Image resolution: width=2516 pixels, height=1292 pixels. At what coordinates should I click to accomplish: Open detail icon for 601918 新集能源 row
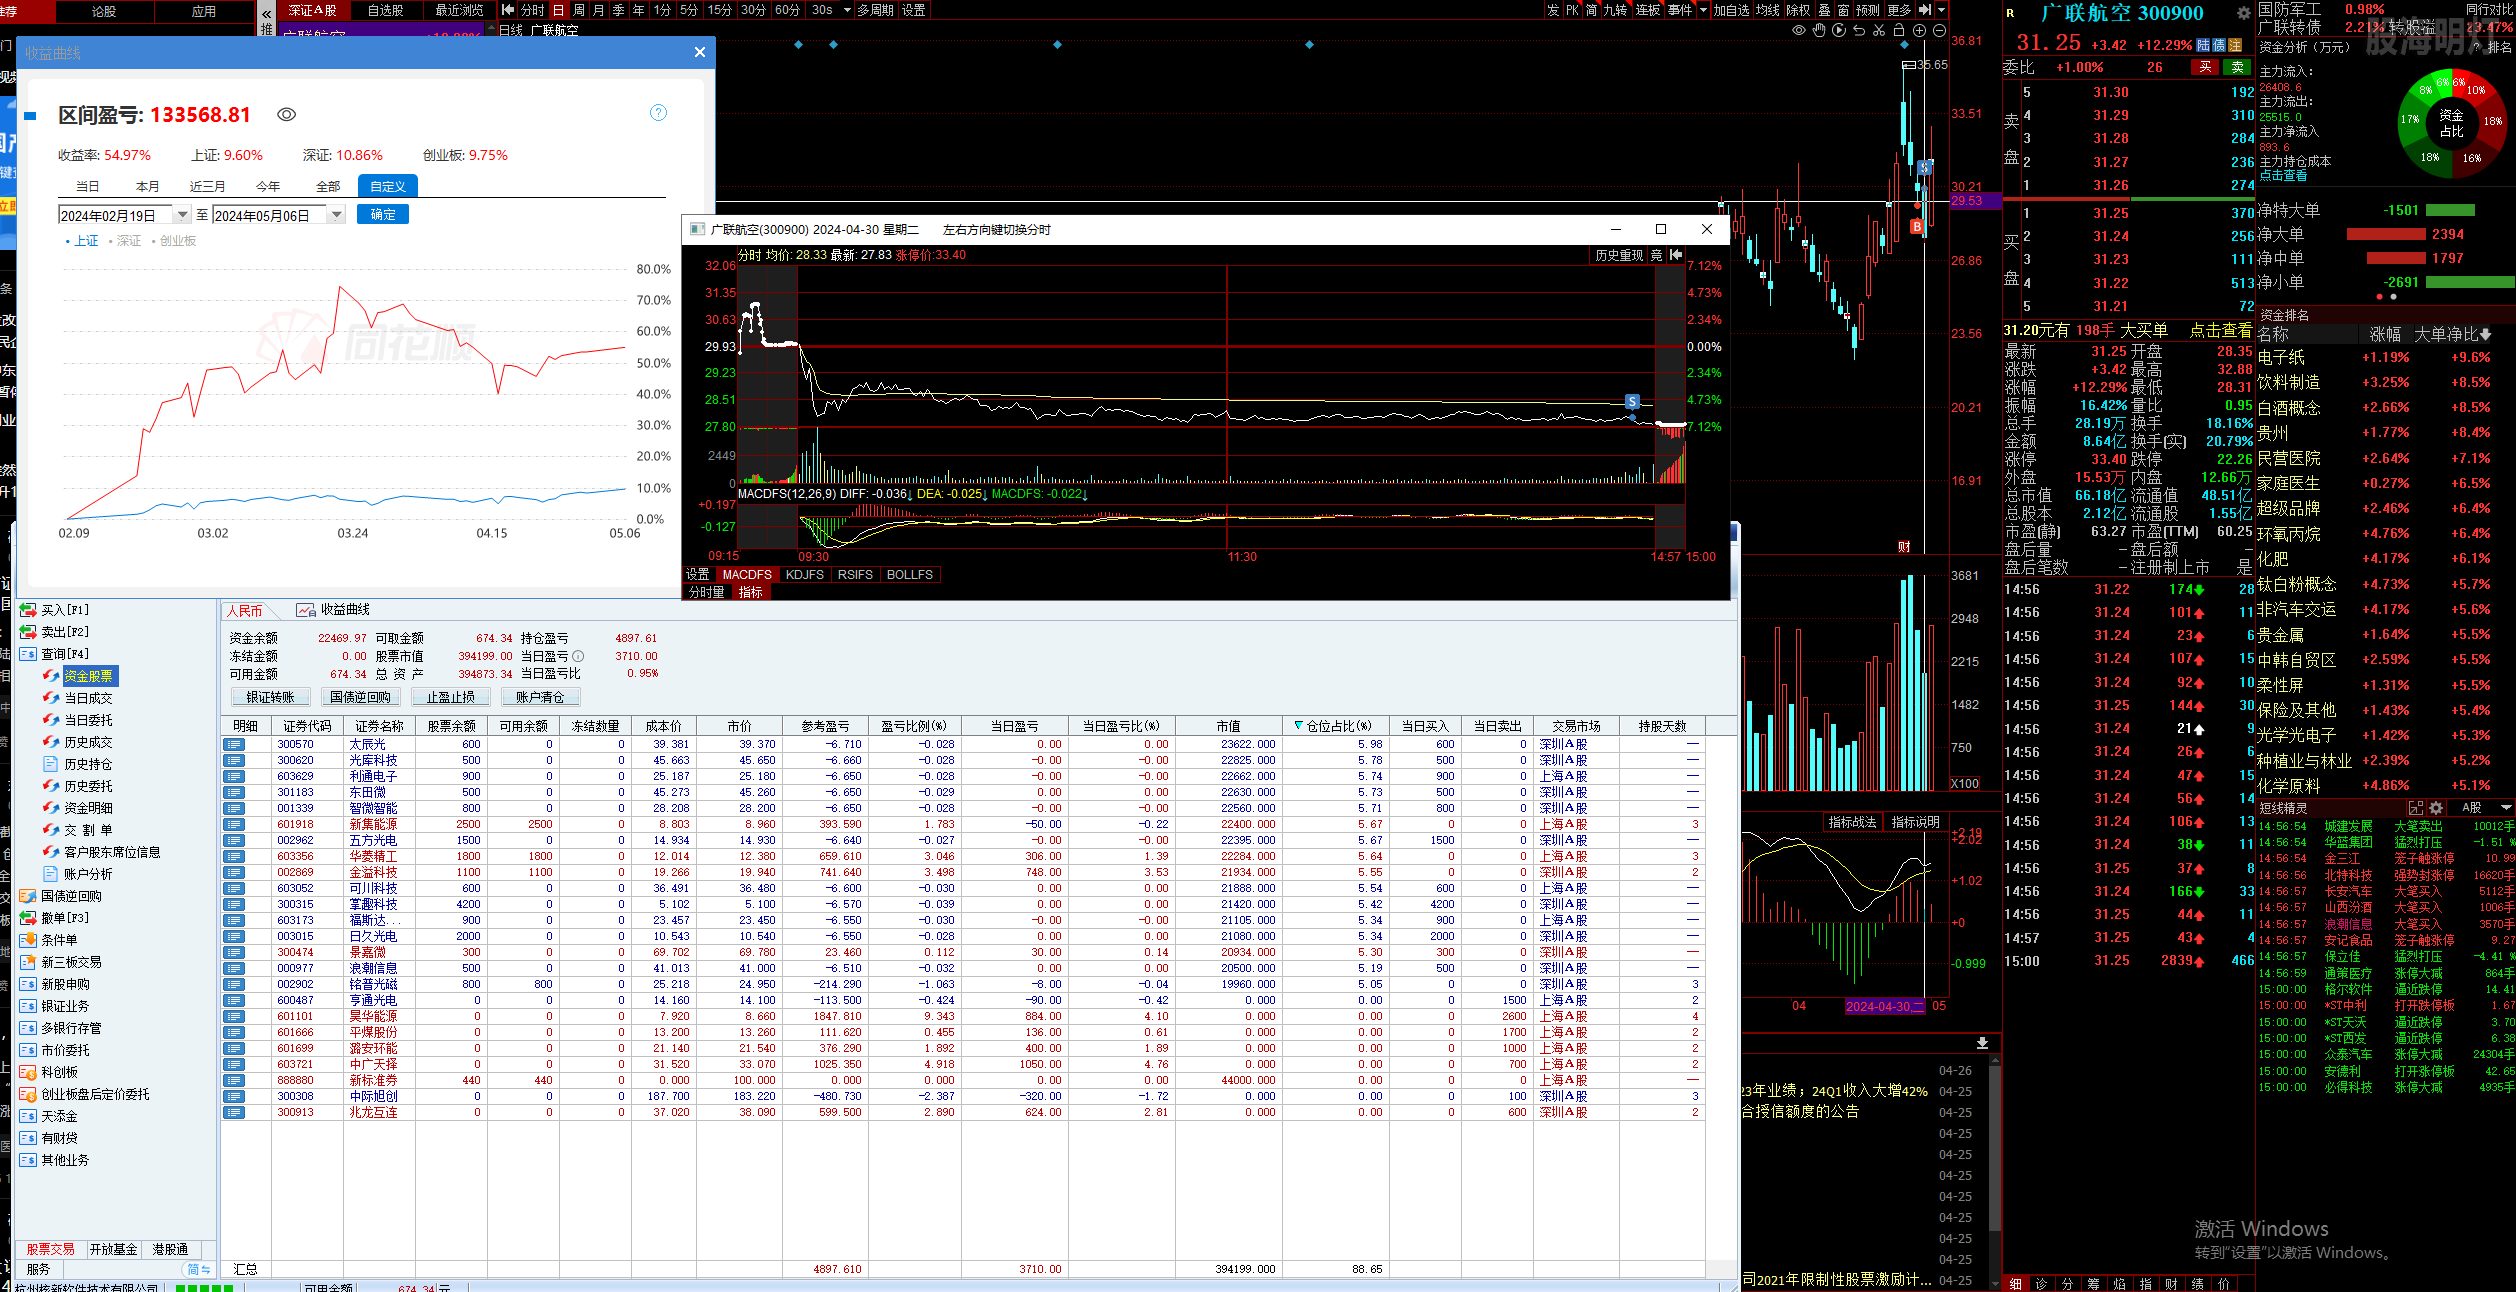pos(234,824)
